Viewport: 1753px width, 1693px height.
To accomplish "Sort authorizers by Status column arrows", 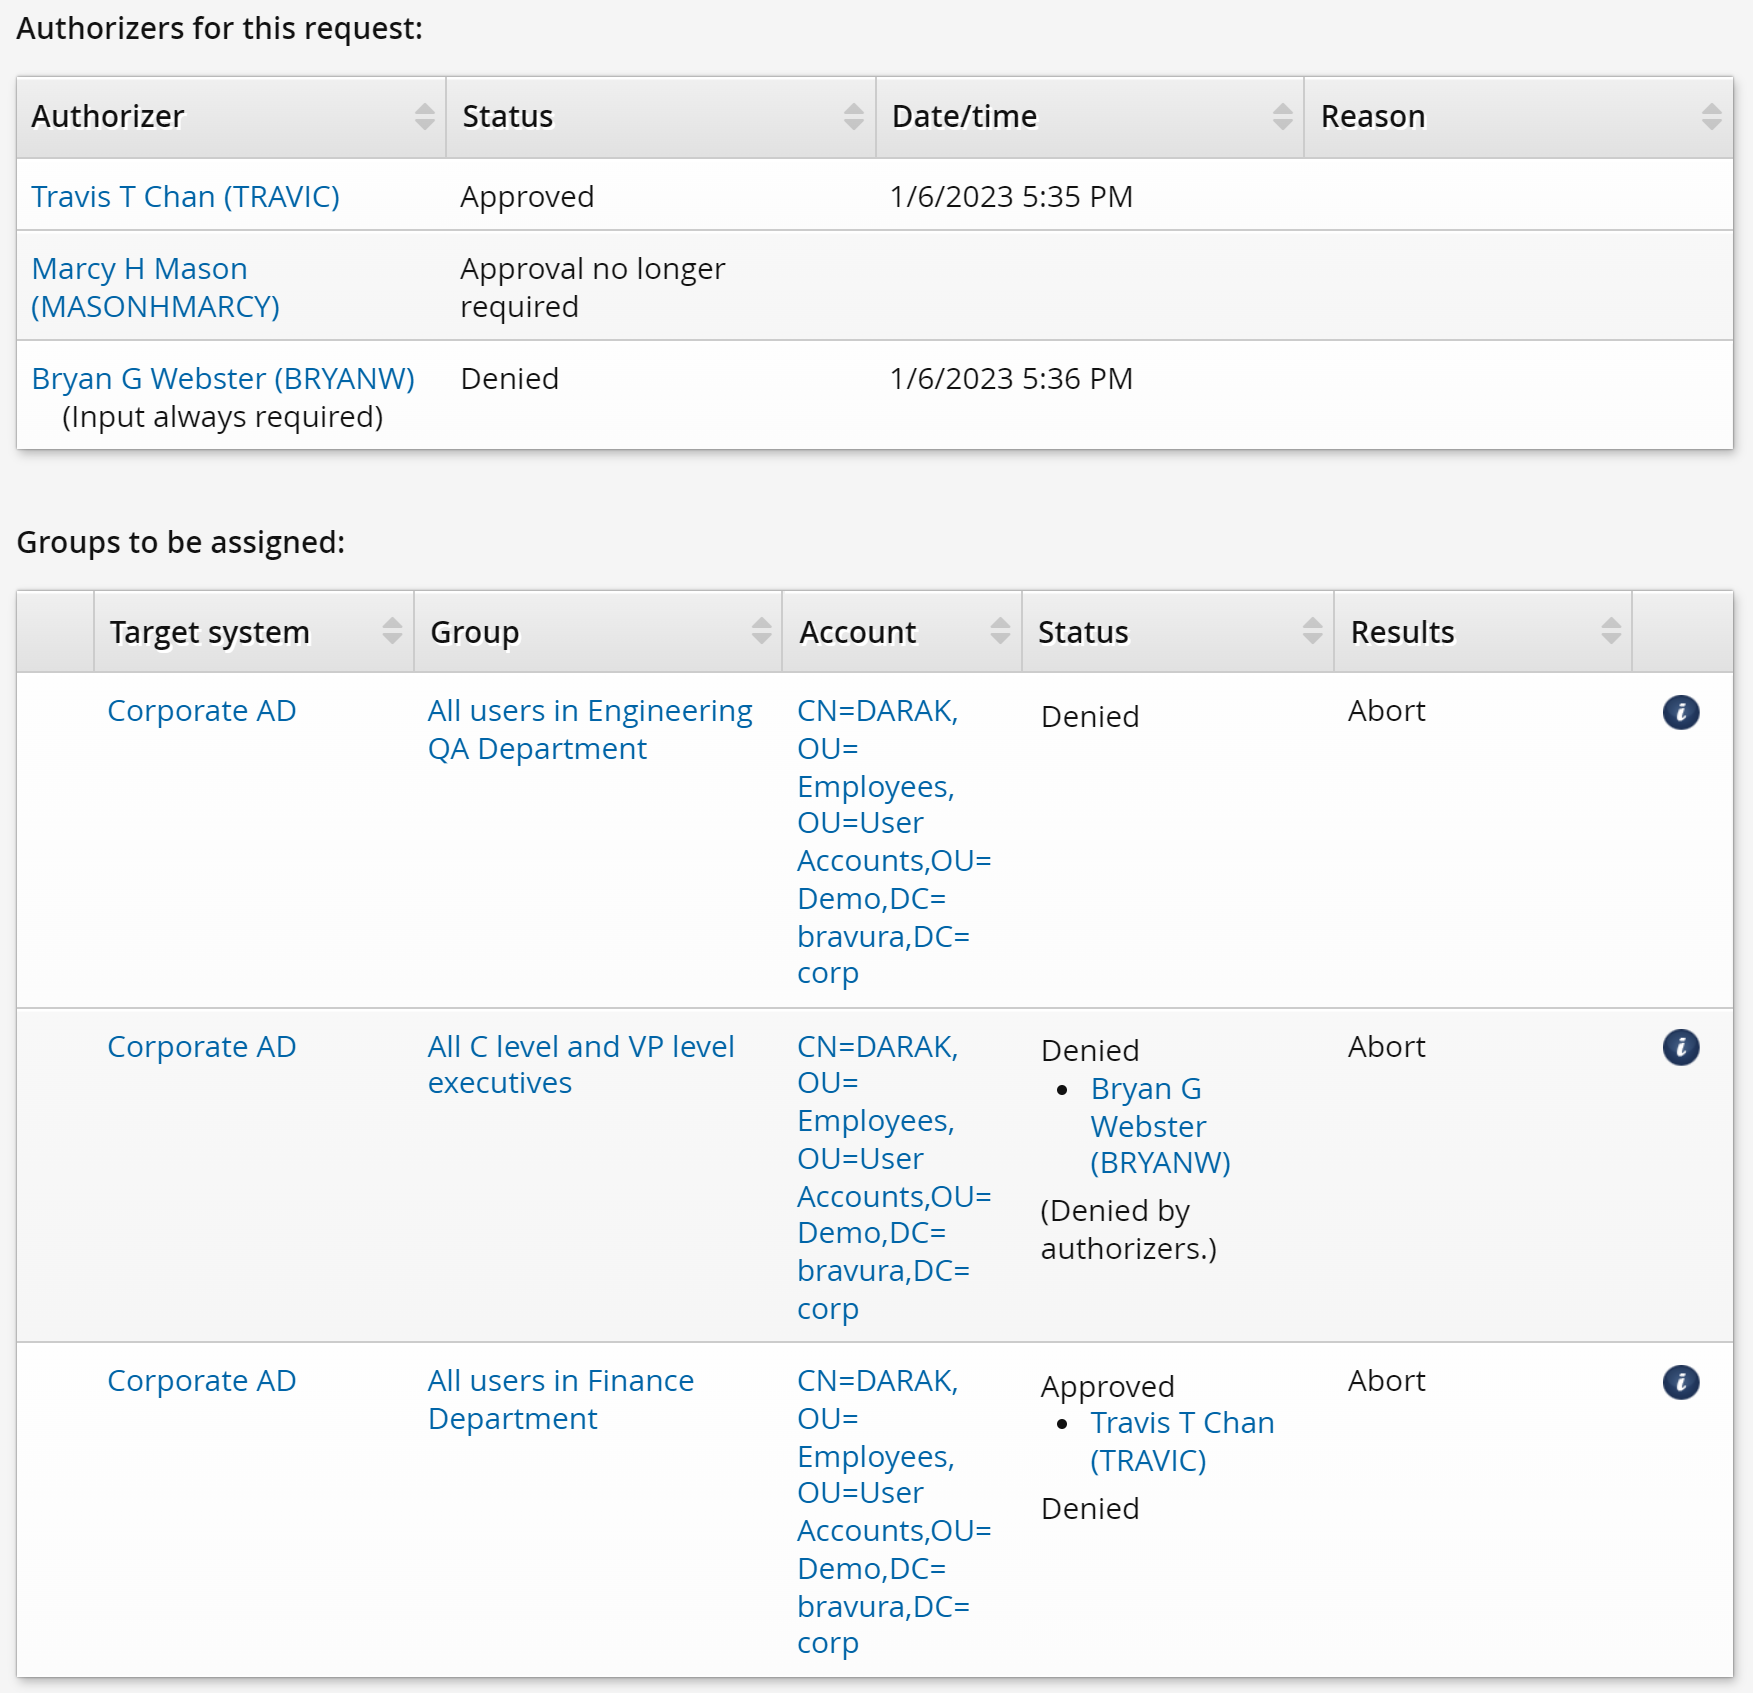I will (x=853, y=117).
